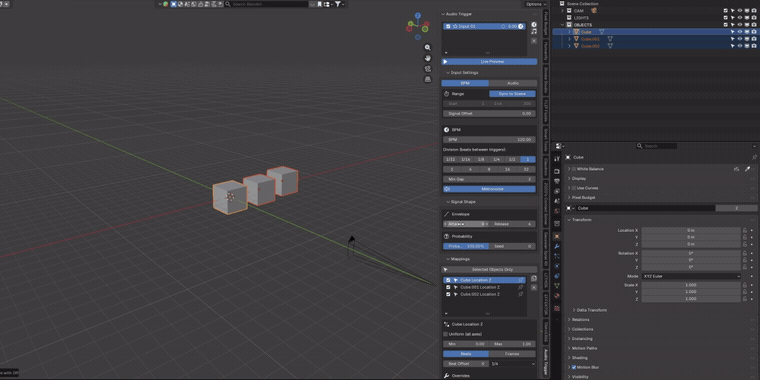This screenshot has height=380, width=760.
Task: Switch to the BPM input tab
Action: click(x=465, y=83)
